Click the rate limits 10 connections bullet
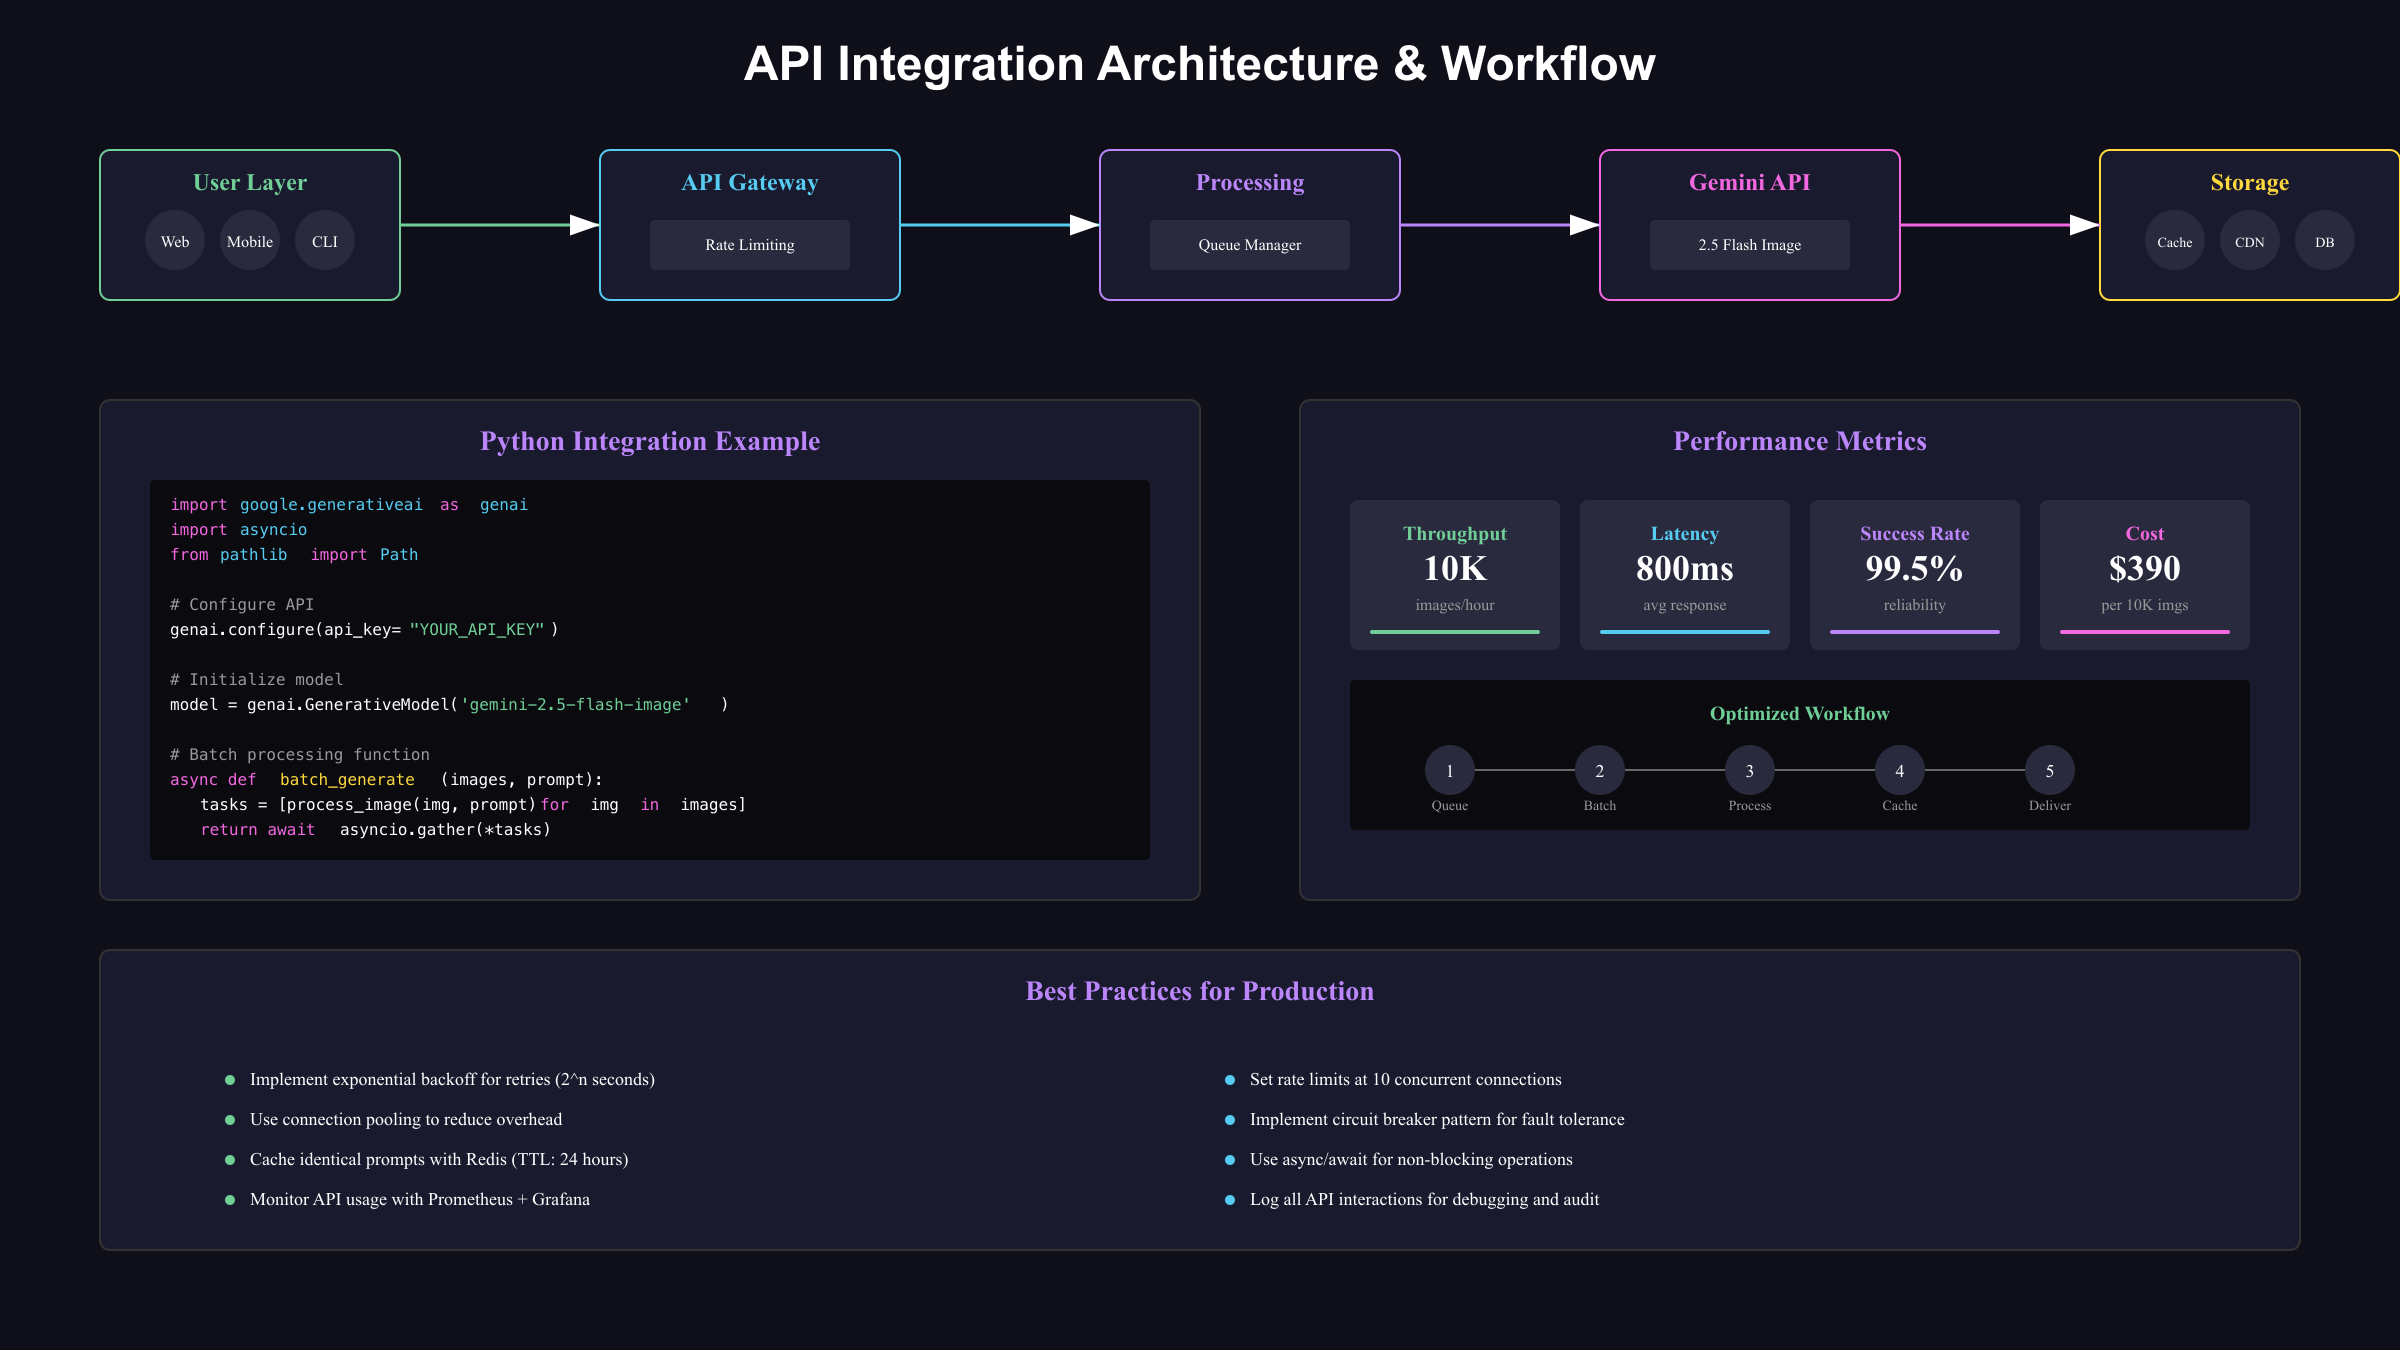This screenshot has height=1350, width=2400. (1393, 1080)
